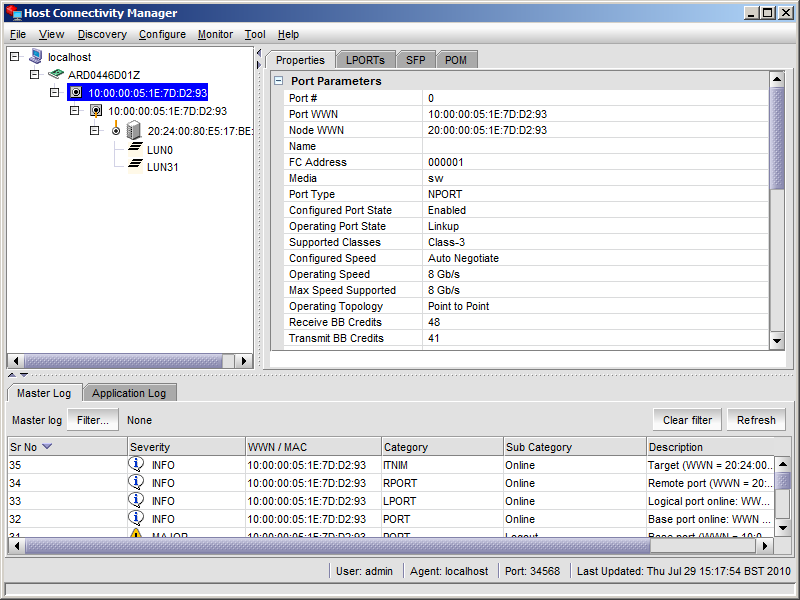Select the LUN31 disk icon
This screenshot has width=800, height=600.
point(135,165)
